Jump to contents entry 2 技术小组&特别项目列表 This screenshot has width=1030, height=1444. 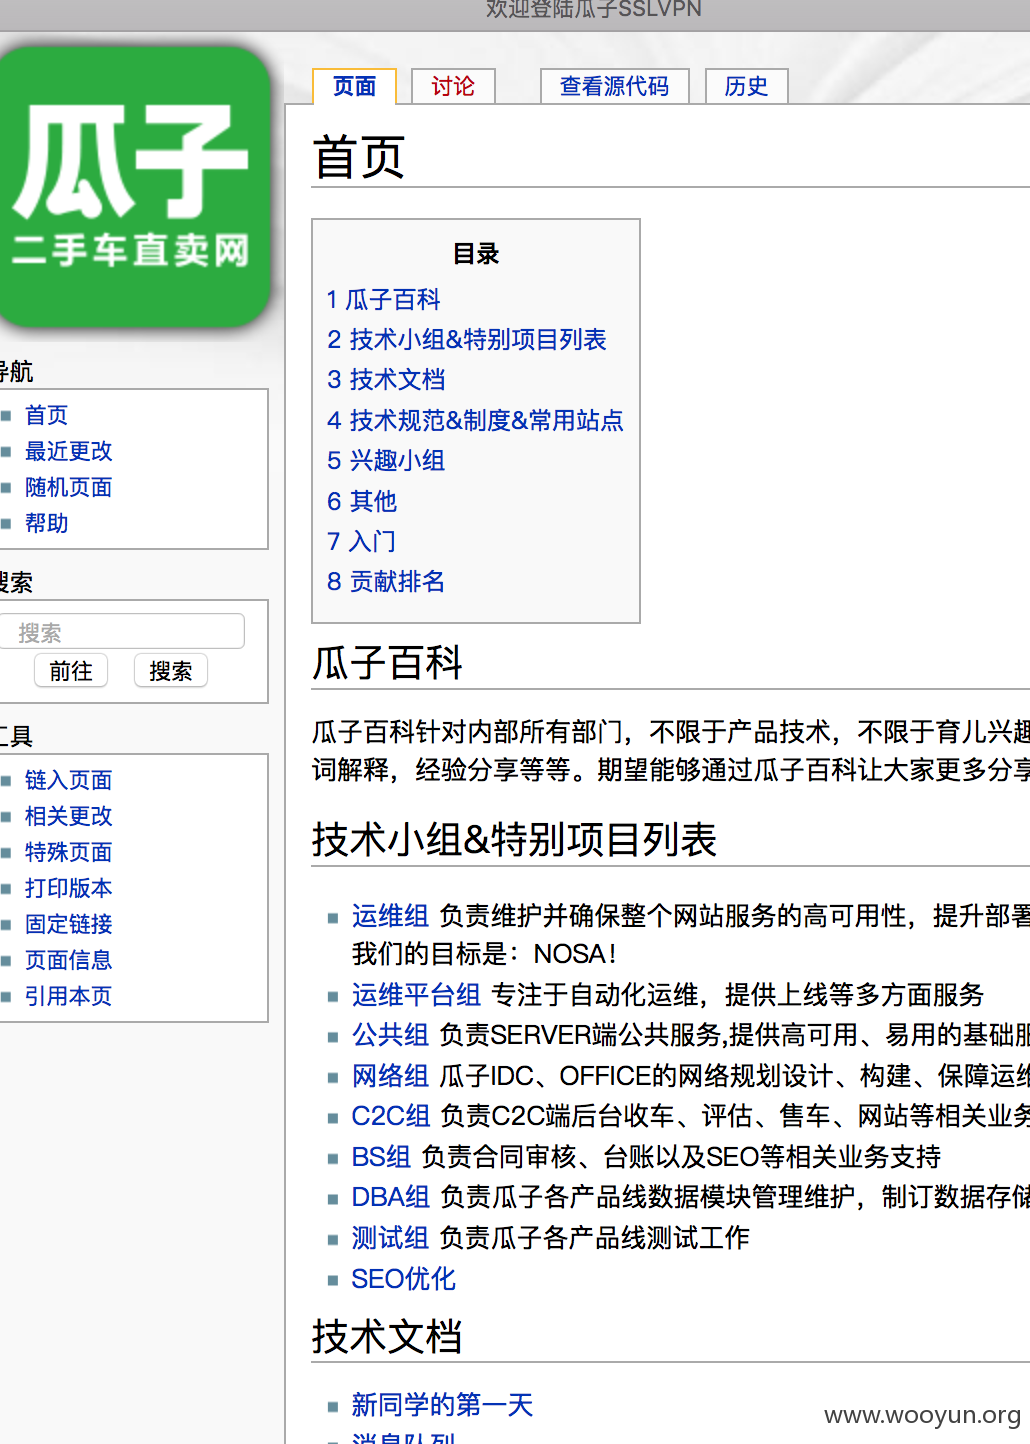(x=467, y=339)
